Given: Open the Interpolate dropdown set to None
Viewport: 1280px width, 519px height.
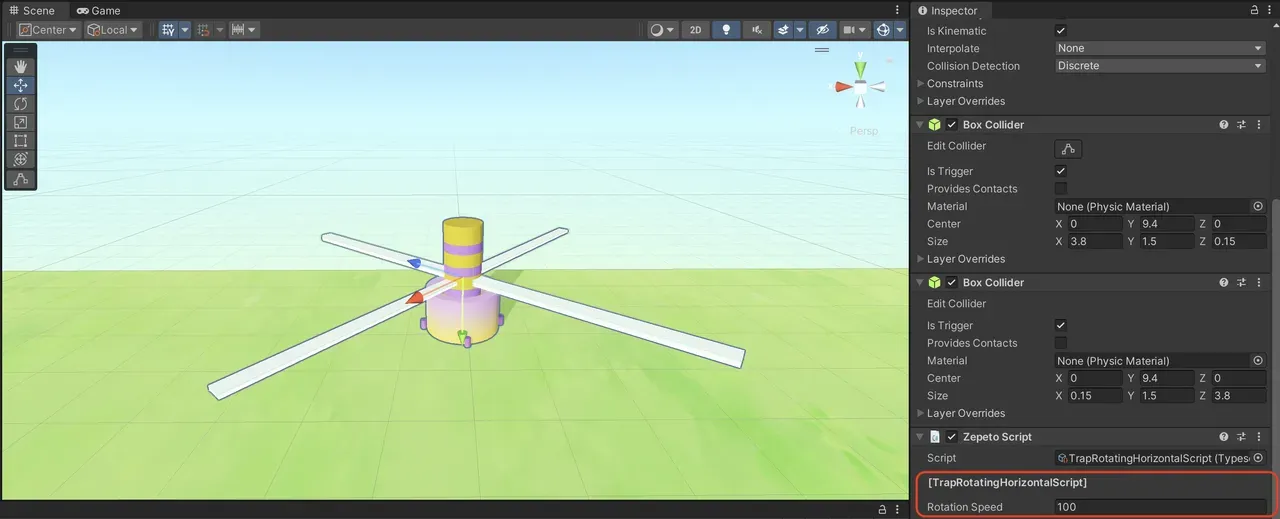Looking at the screenshot, I should pyautogui.click(x=1160, y=48).
